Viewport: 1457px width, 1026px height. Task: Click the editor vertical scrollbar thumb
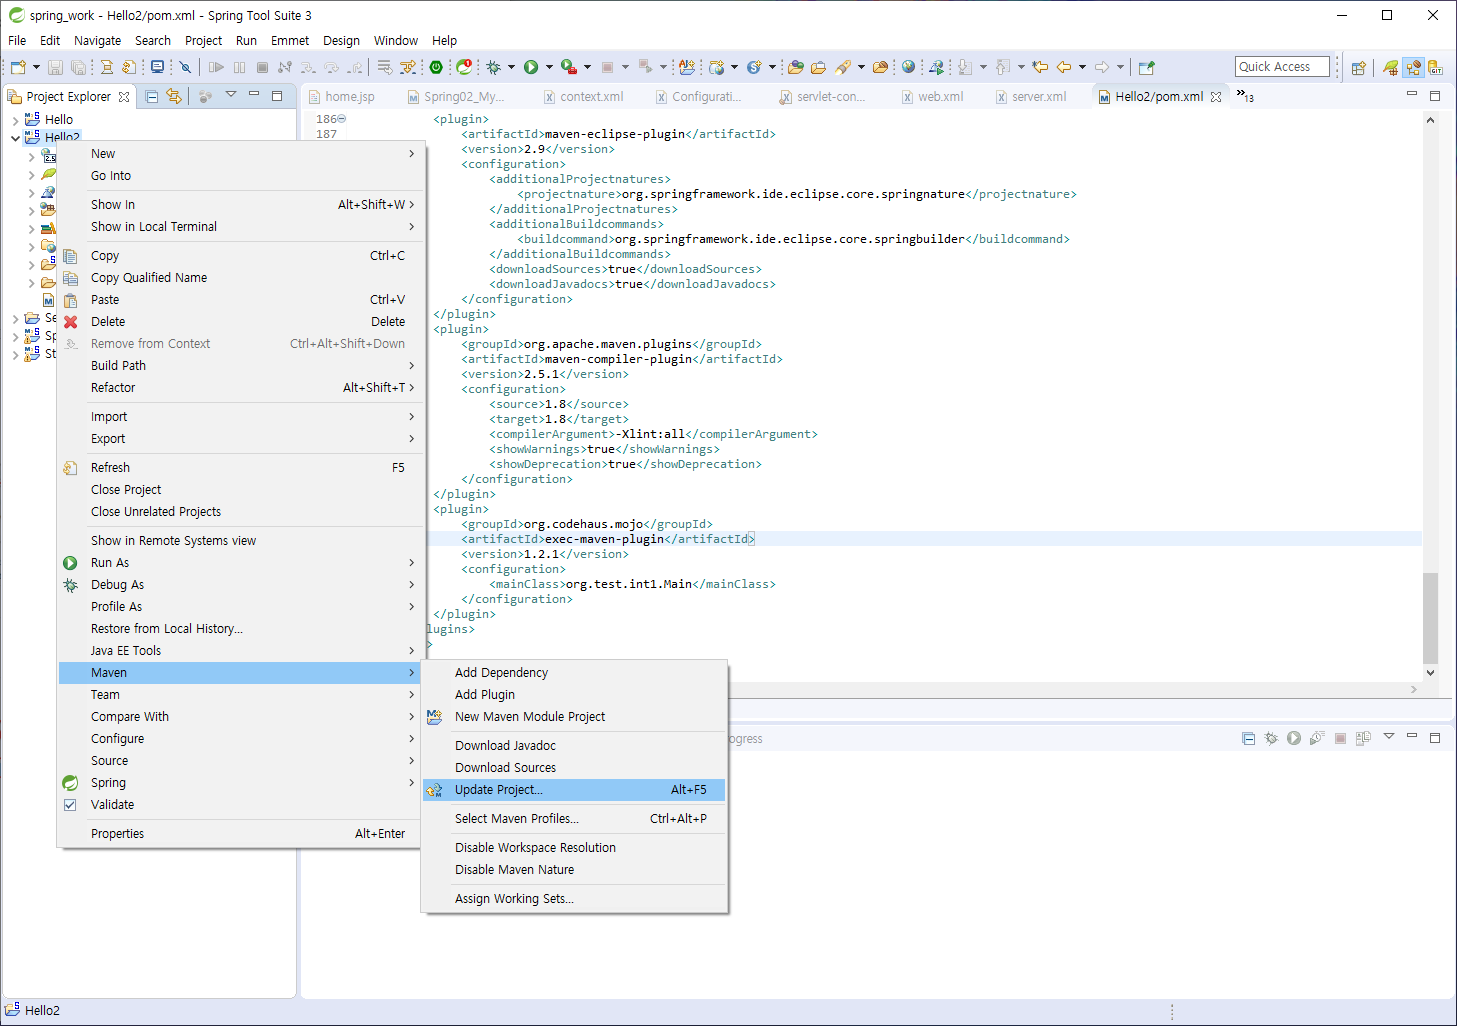tap(1430, 618)
